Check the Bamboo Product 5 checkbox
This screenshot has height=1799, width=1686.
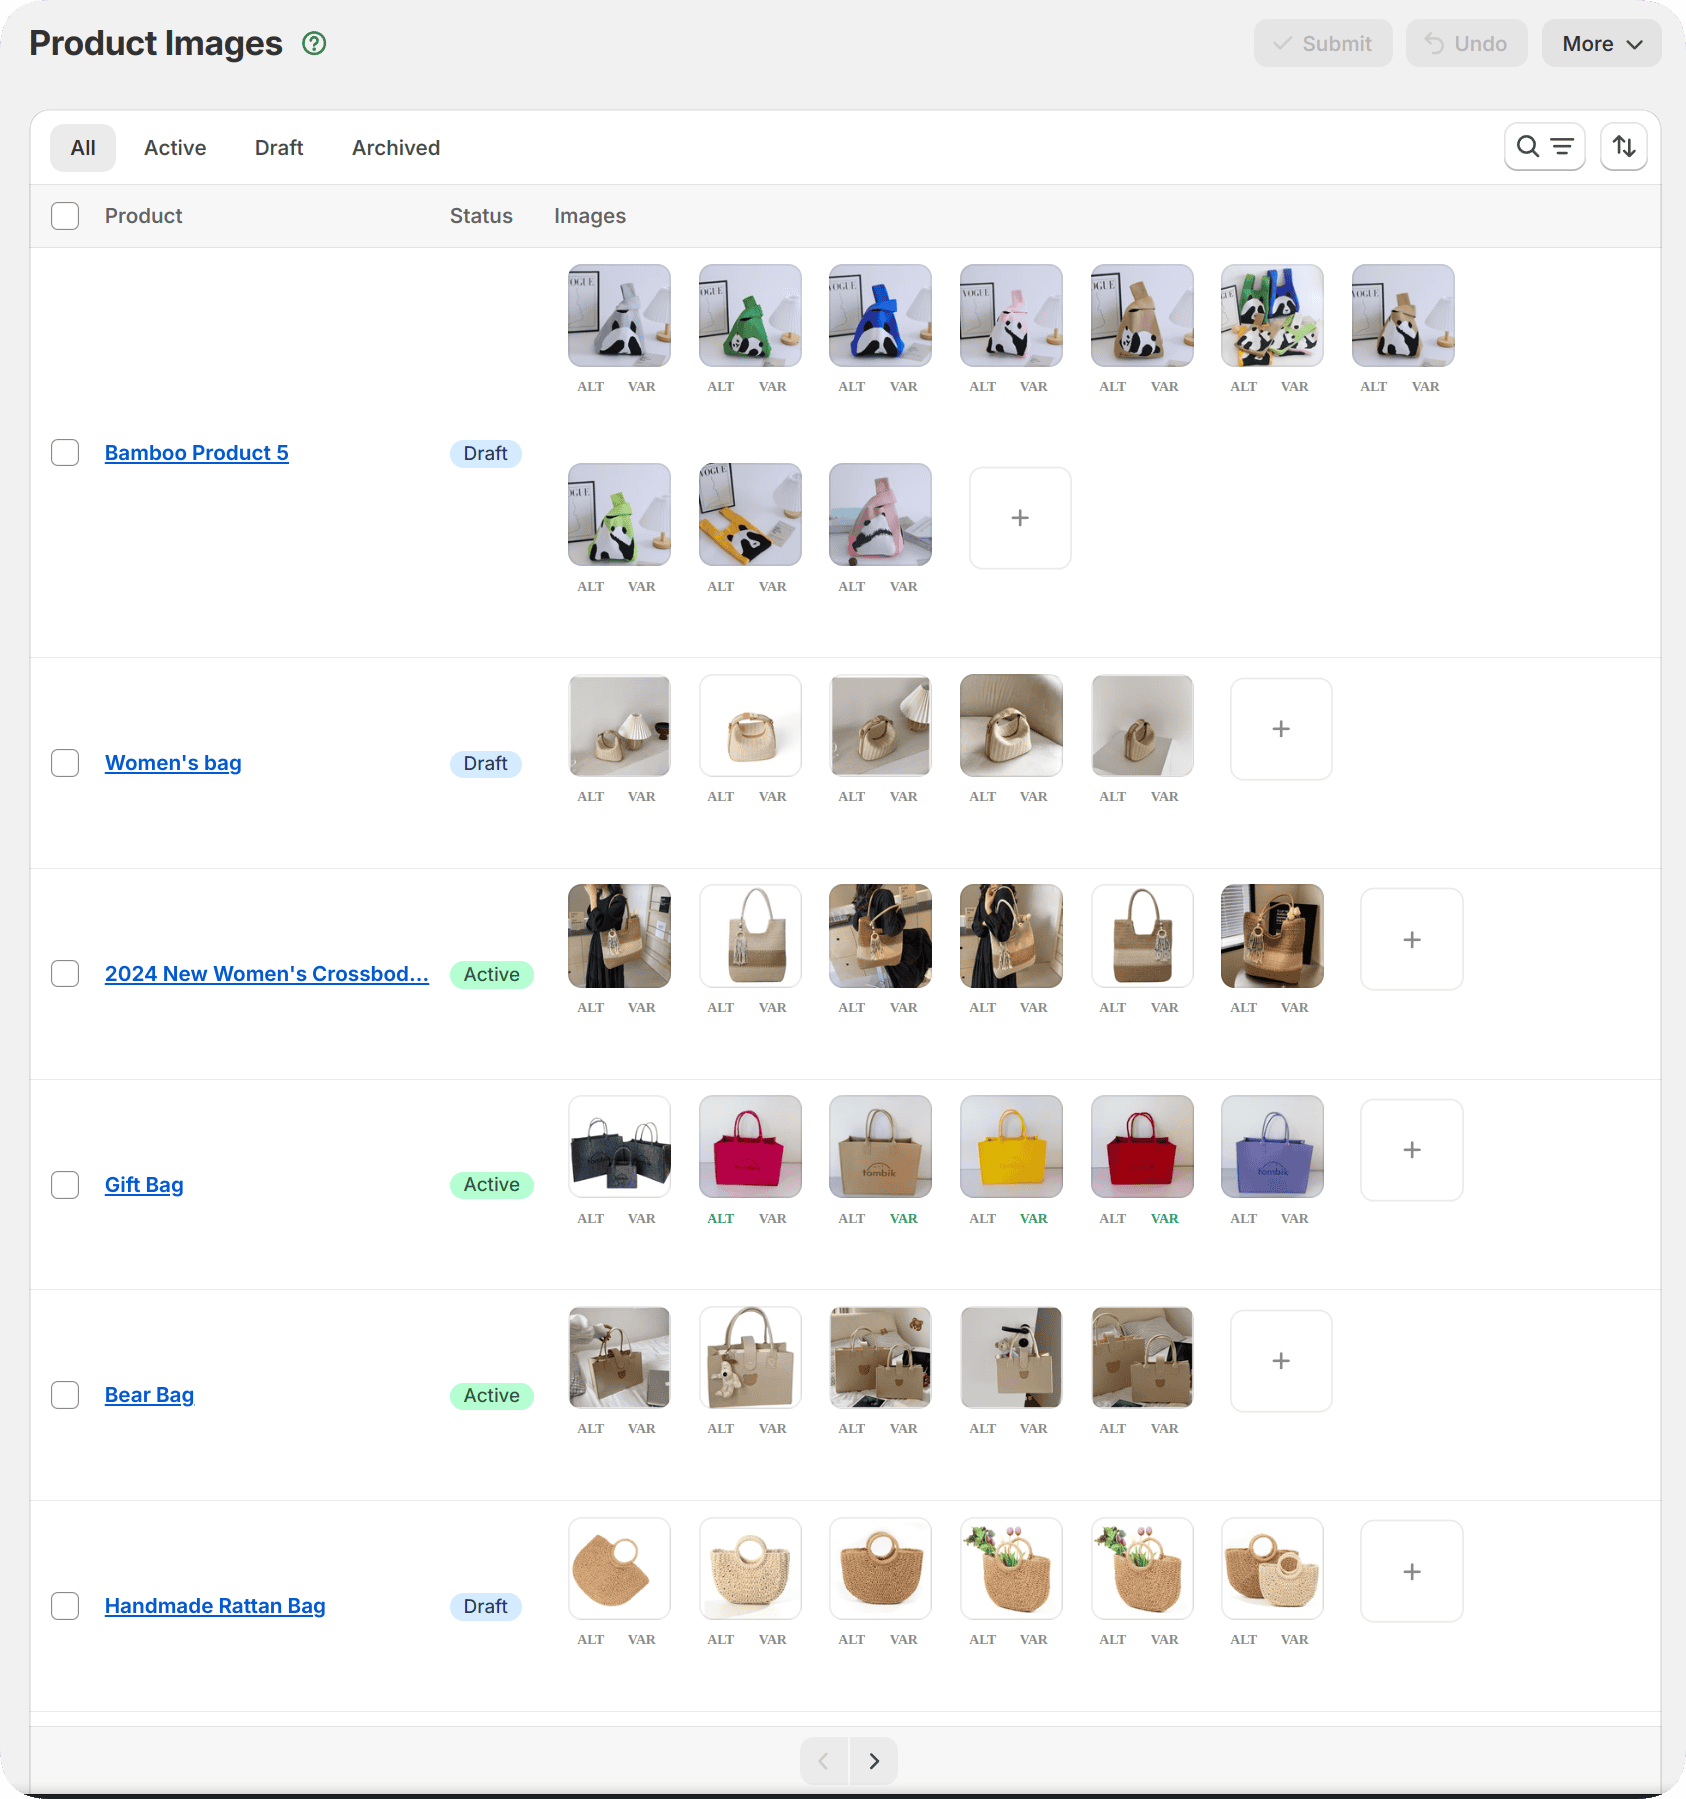click(65, 452)
